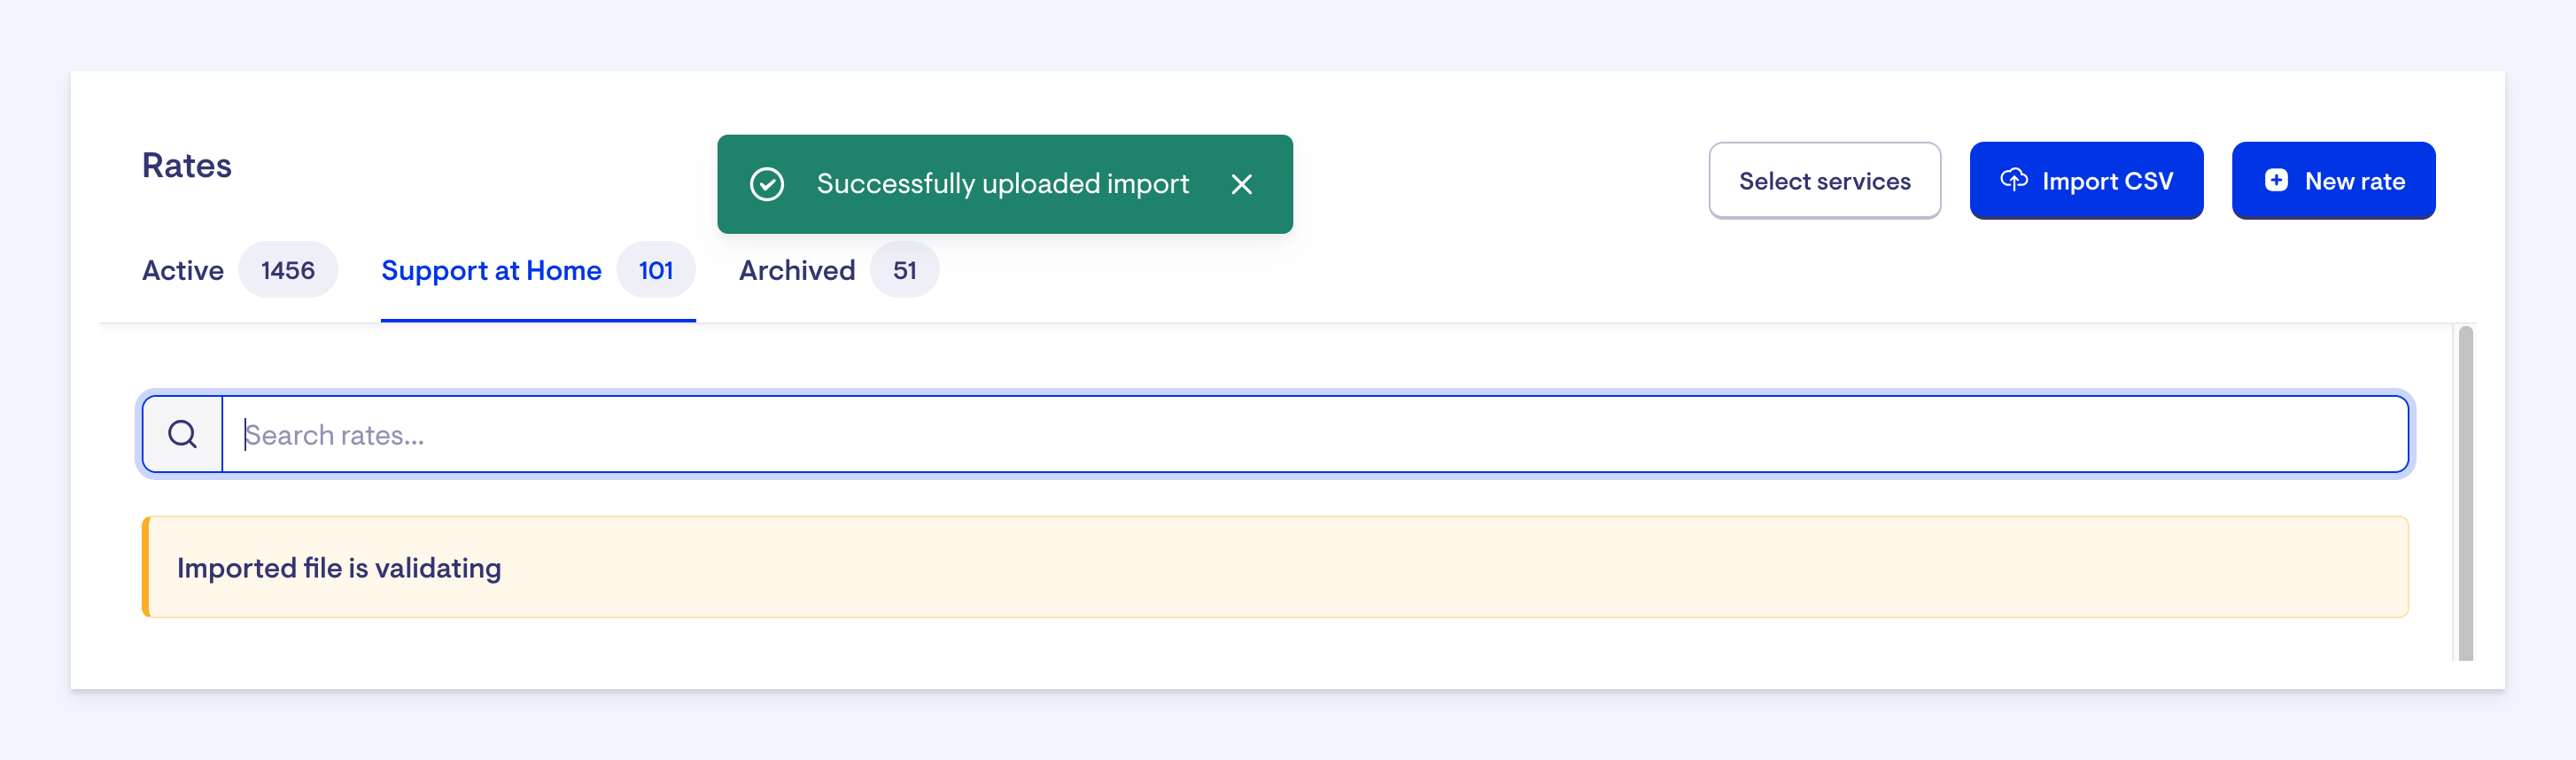Click the Rates page heading
Viewport: 2576px width, 760px height.
click(x=187, y=165)
